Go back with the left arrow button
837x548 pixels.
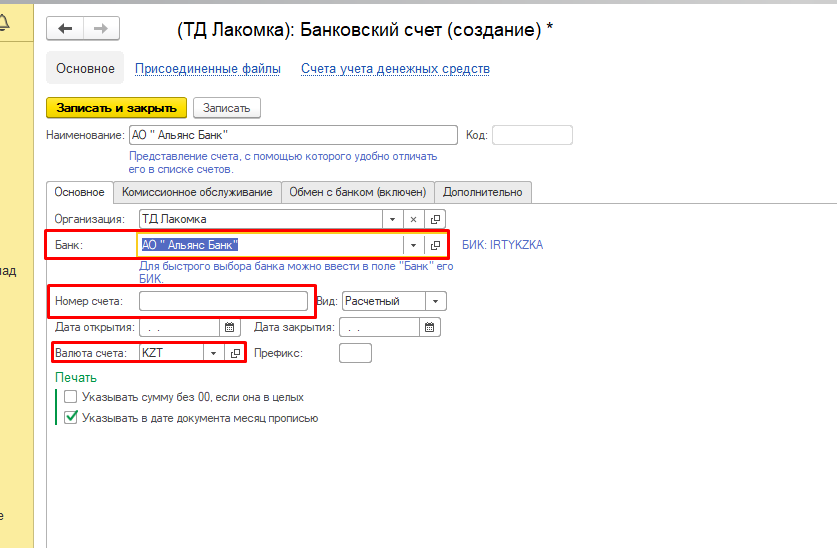click(65, 28)
